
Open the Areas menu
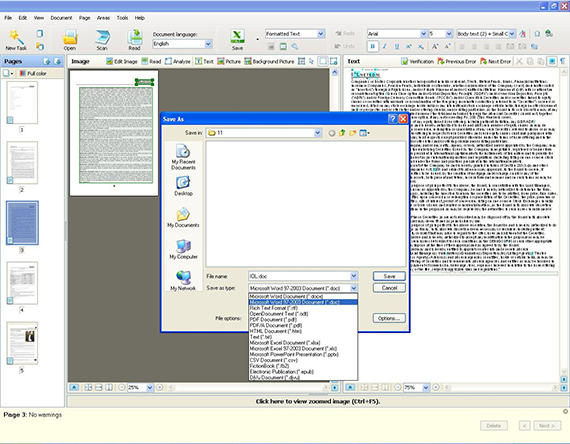(x=103, y=18)
